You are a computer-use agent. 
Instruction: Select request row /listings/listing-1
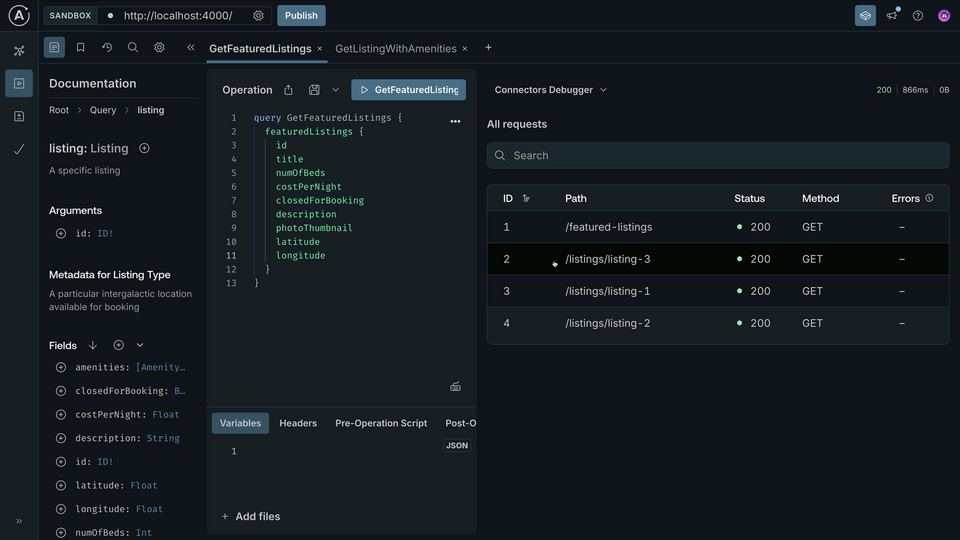tap(718, 291)
